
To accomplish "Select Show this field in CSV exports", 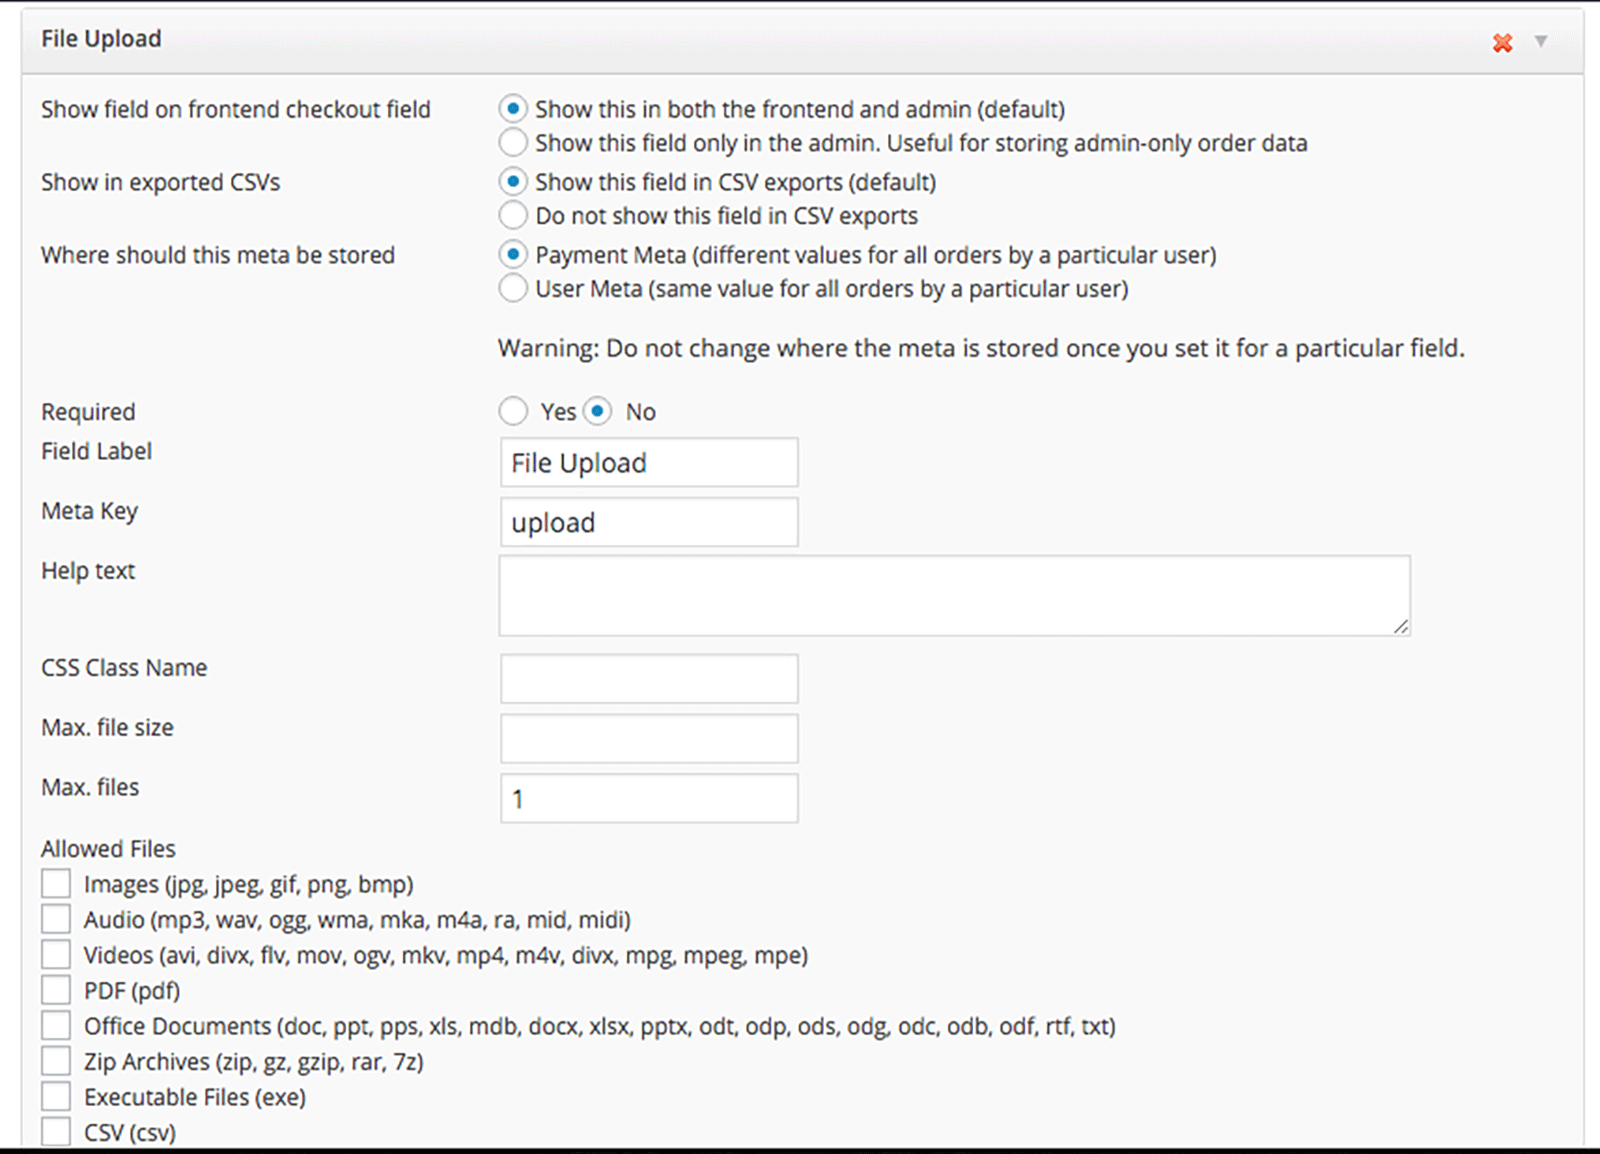I will tap(513, 182).
